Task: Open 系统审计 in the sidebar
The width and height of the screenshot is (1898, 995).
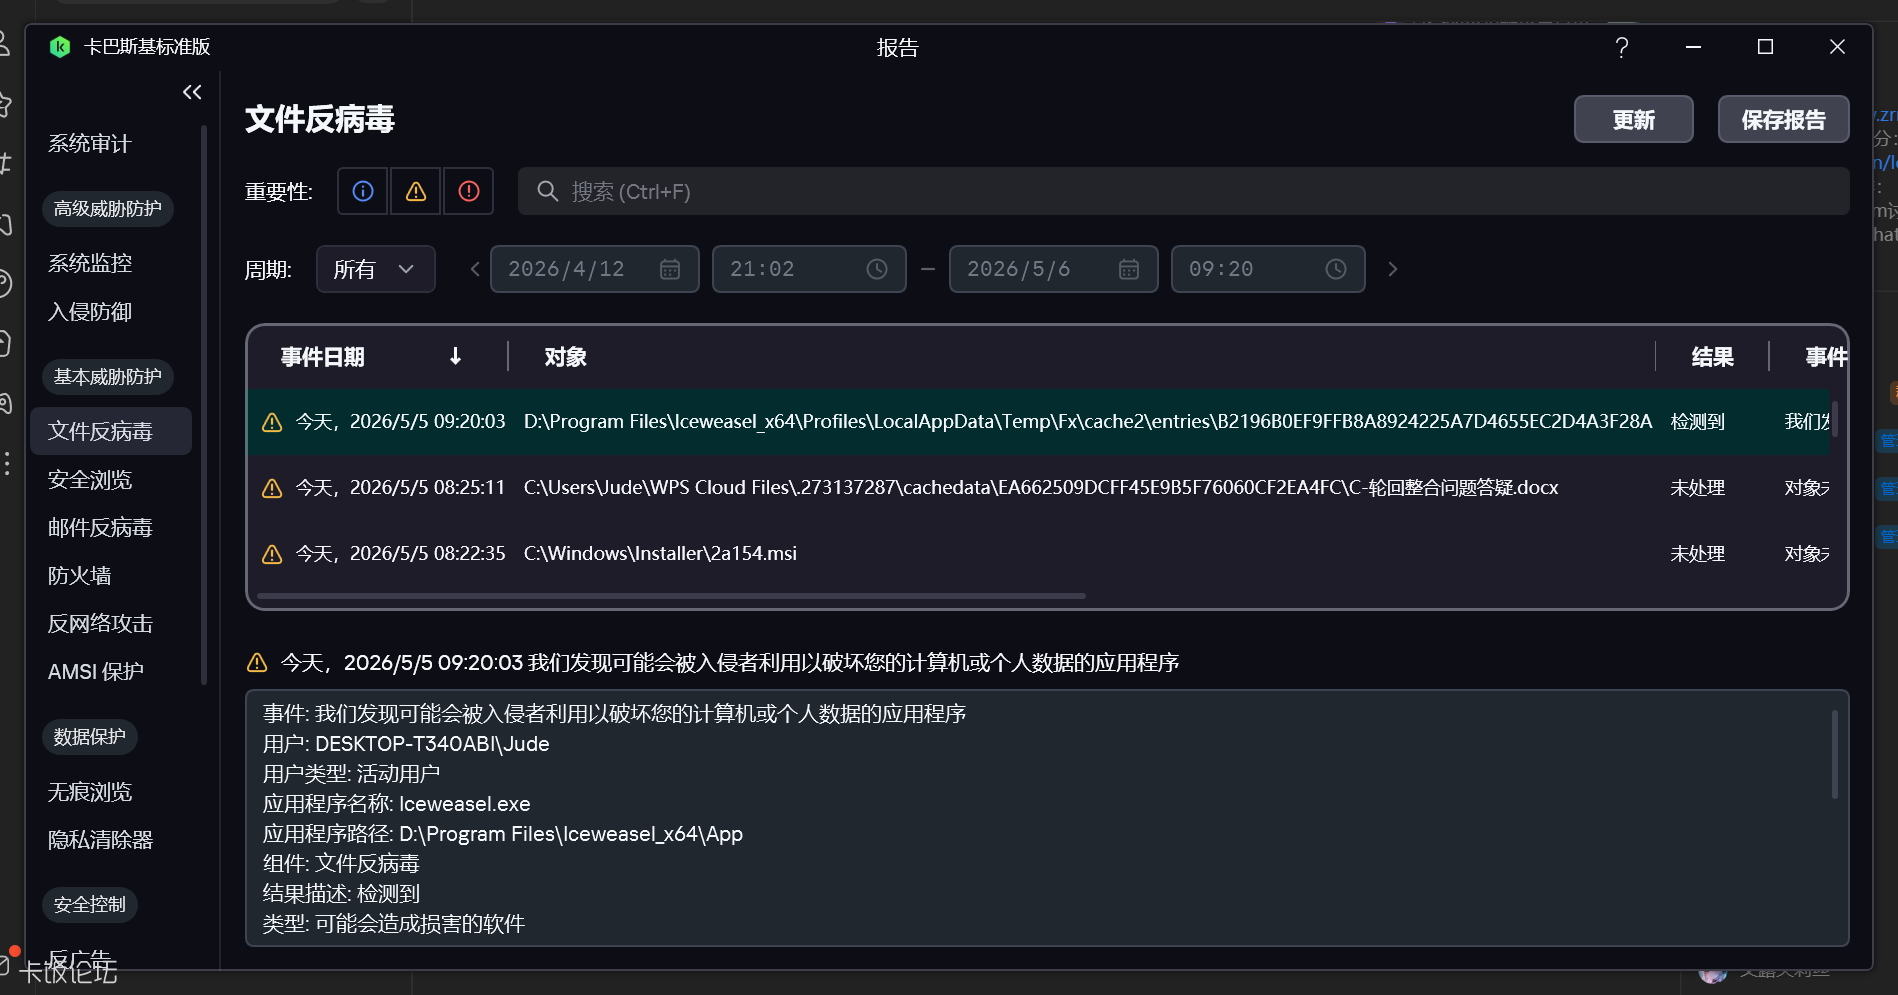Action: (90, 144)
